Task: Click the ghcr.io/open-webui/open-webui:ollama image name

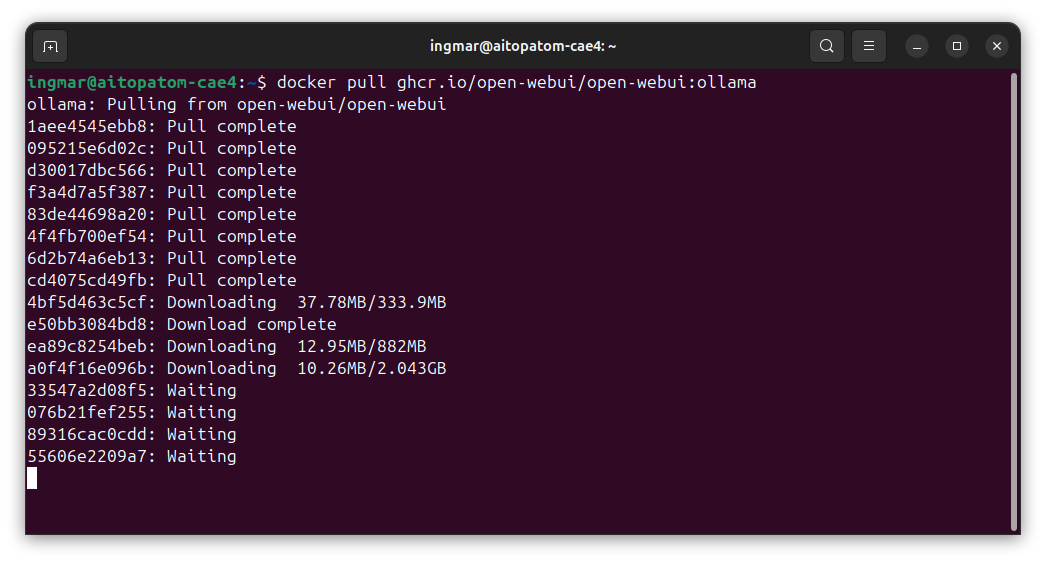Action: coord(566,82)
